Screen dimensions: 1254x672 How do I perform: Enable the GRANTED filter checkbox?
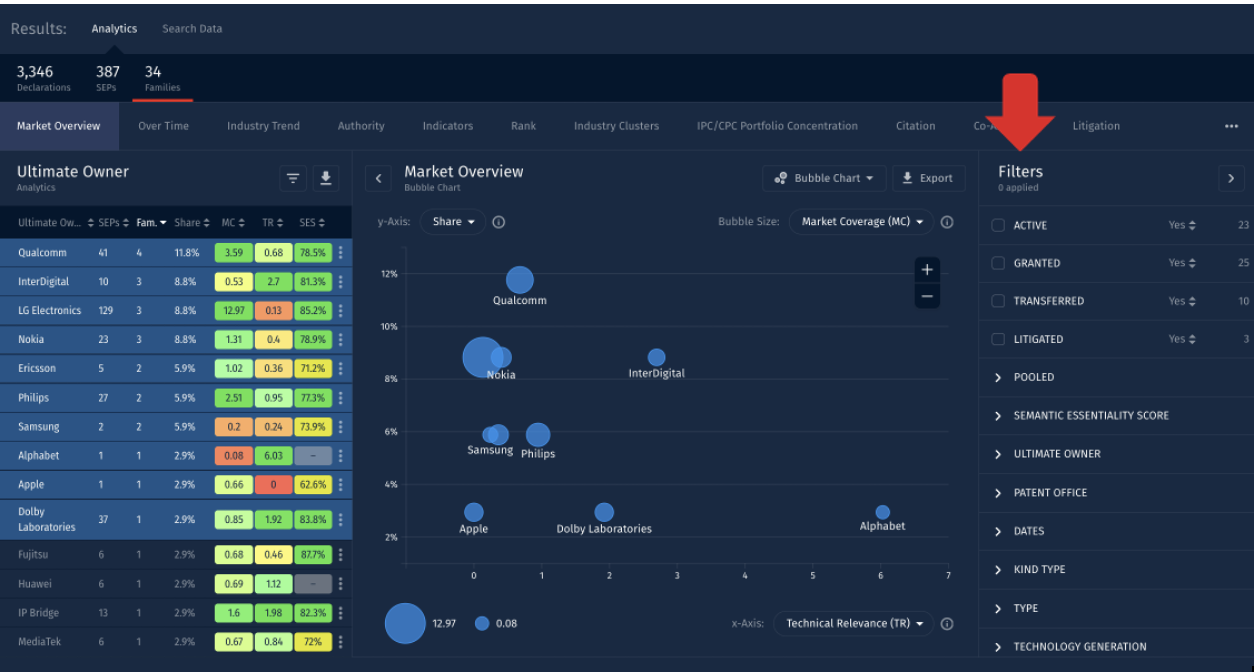998,263
